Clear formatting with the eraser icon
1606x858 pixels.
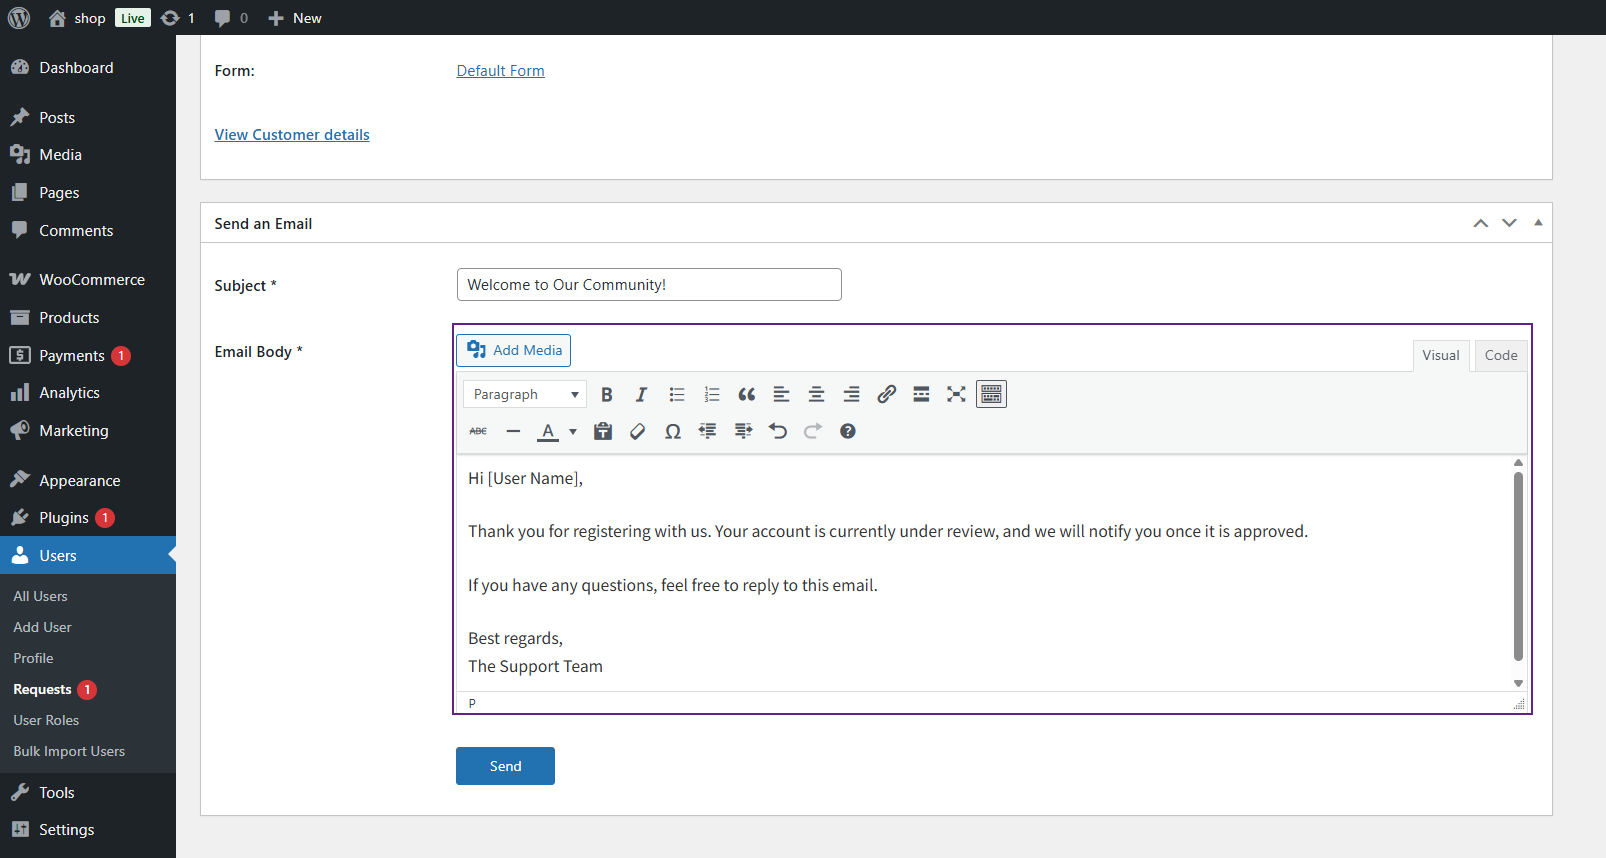point(638,432)
